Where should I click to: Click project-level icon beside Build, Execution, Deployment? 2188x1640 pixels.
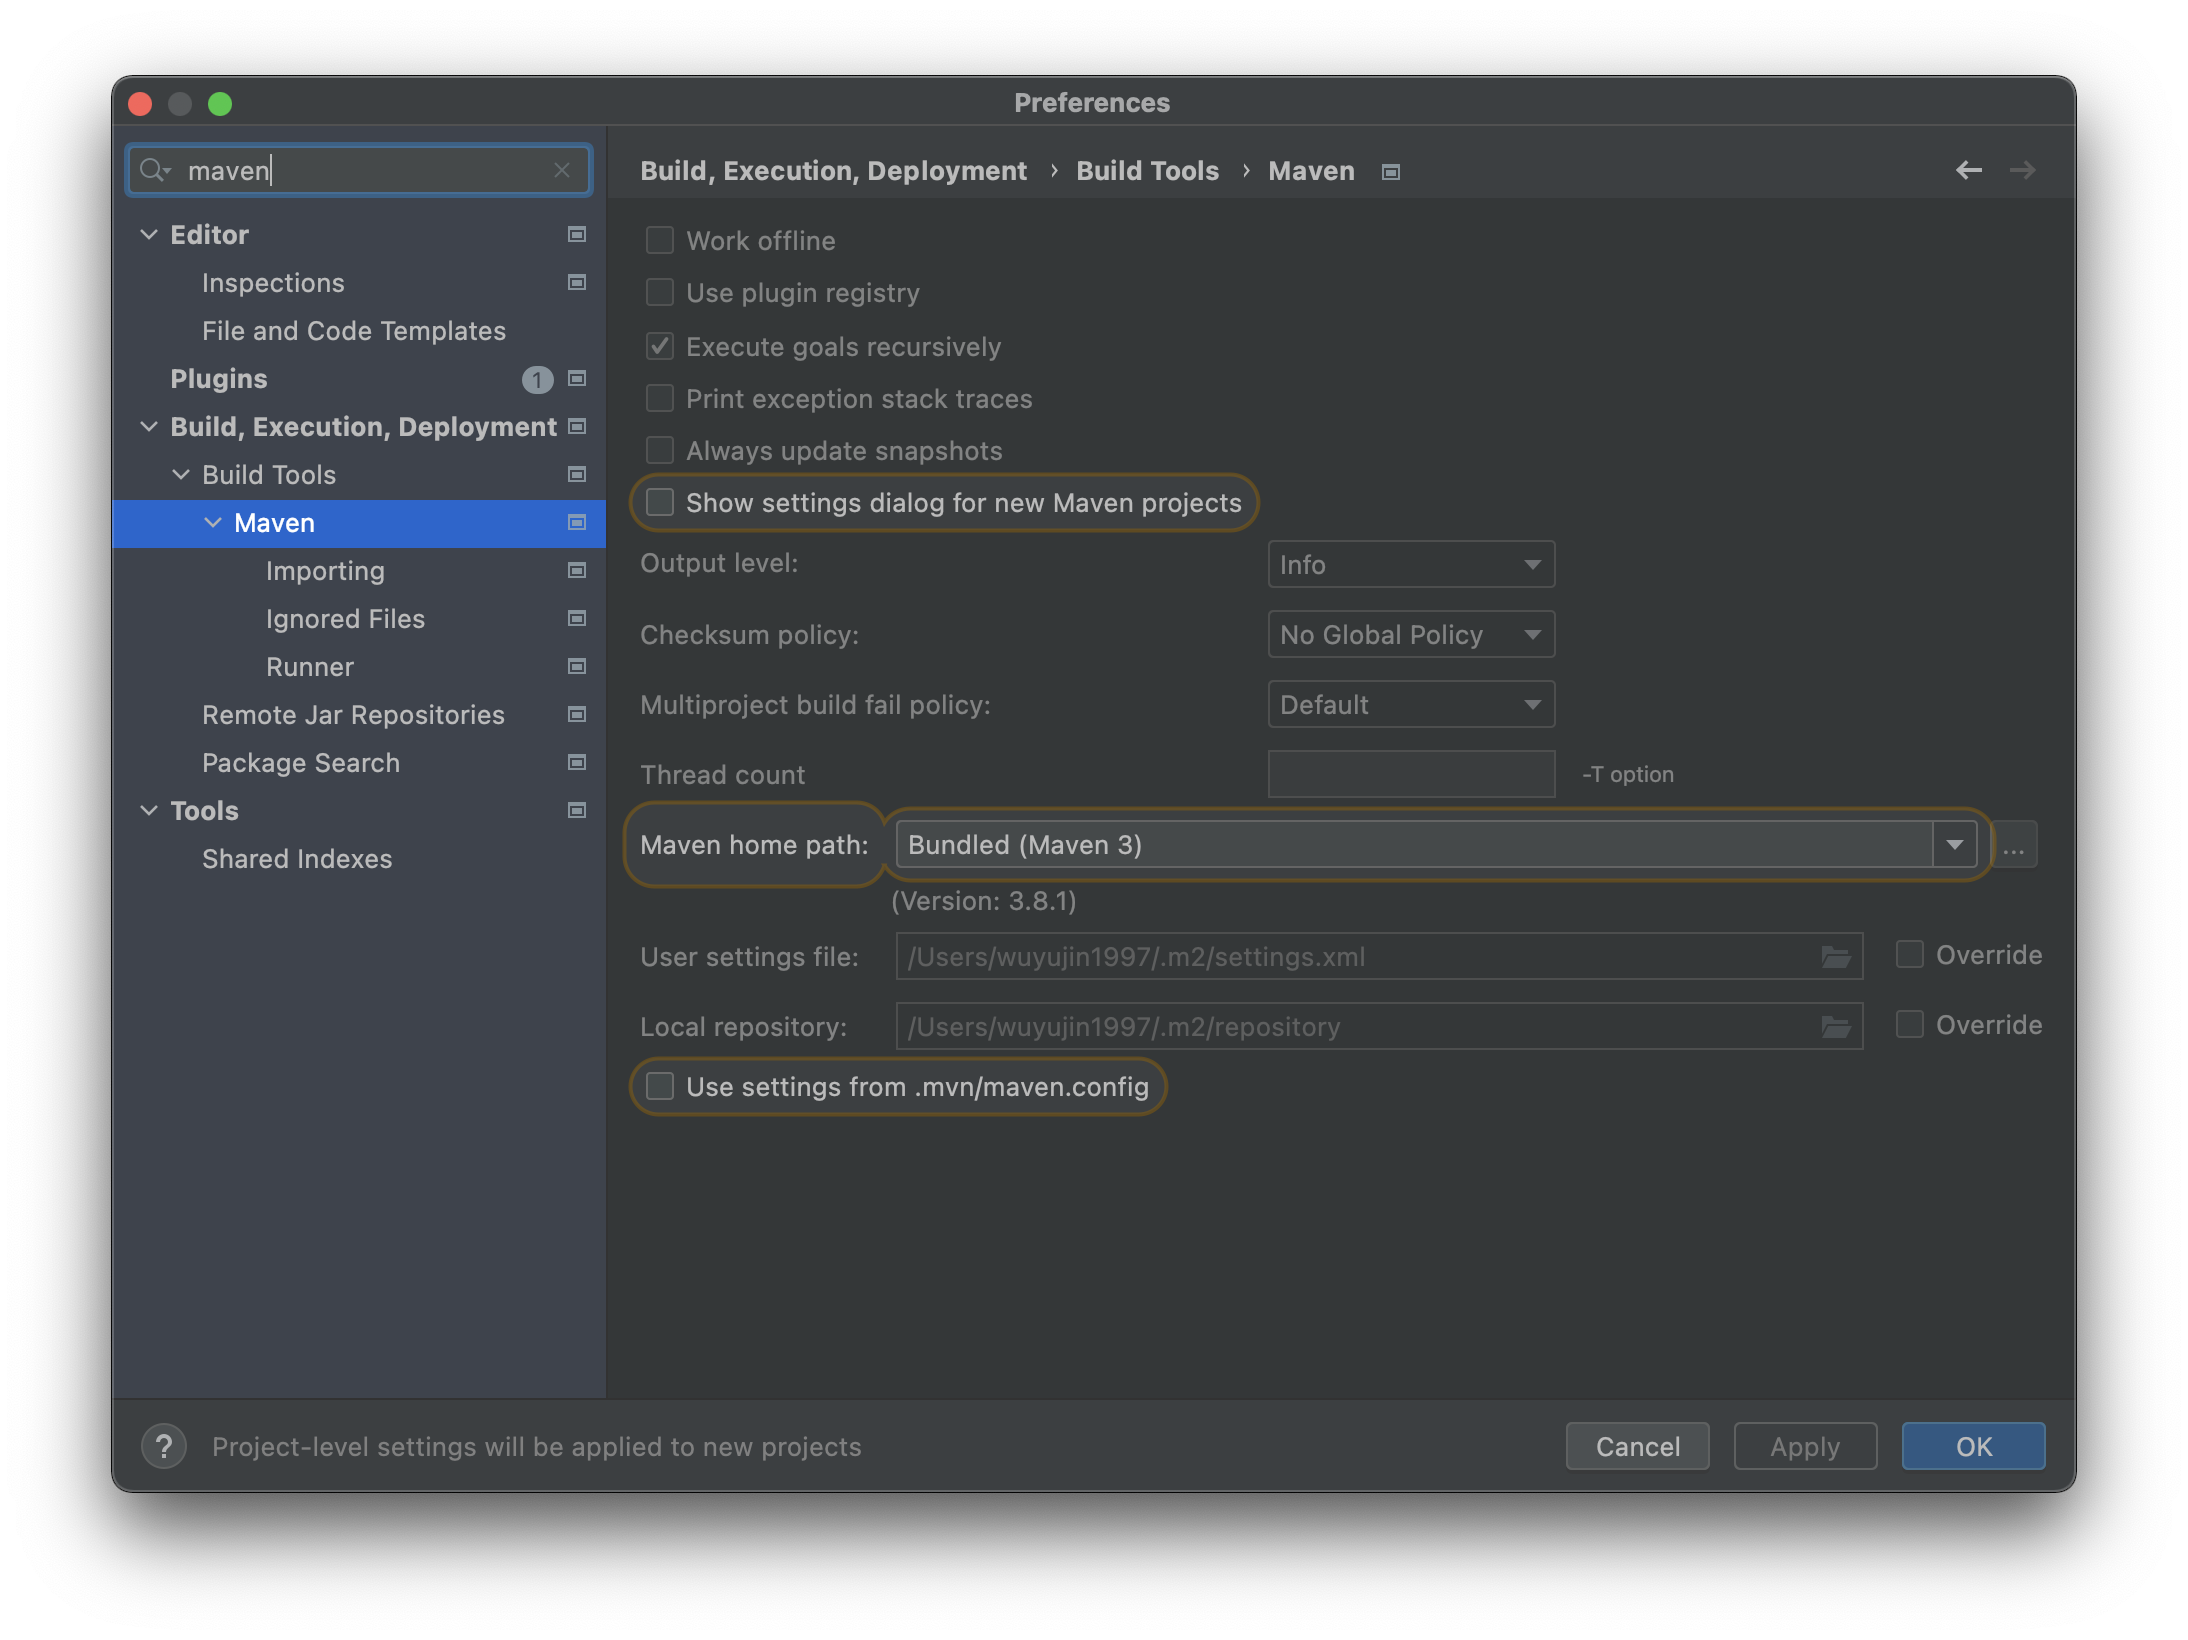click(x=577, y=426)
